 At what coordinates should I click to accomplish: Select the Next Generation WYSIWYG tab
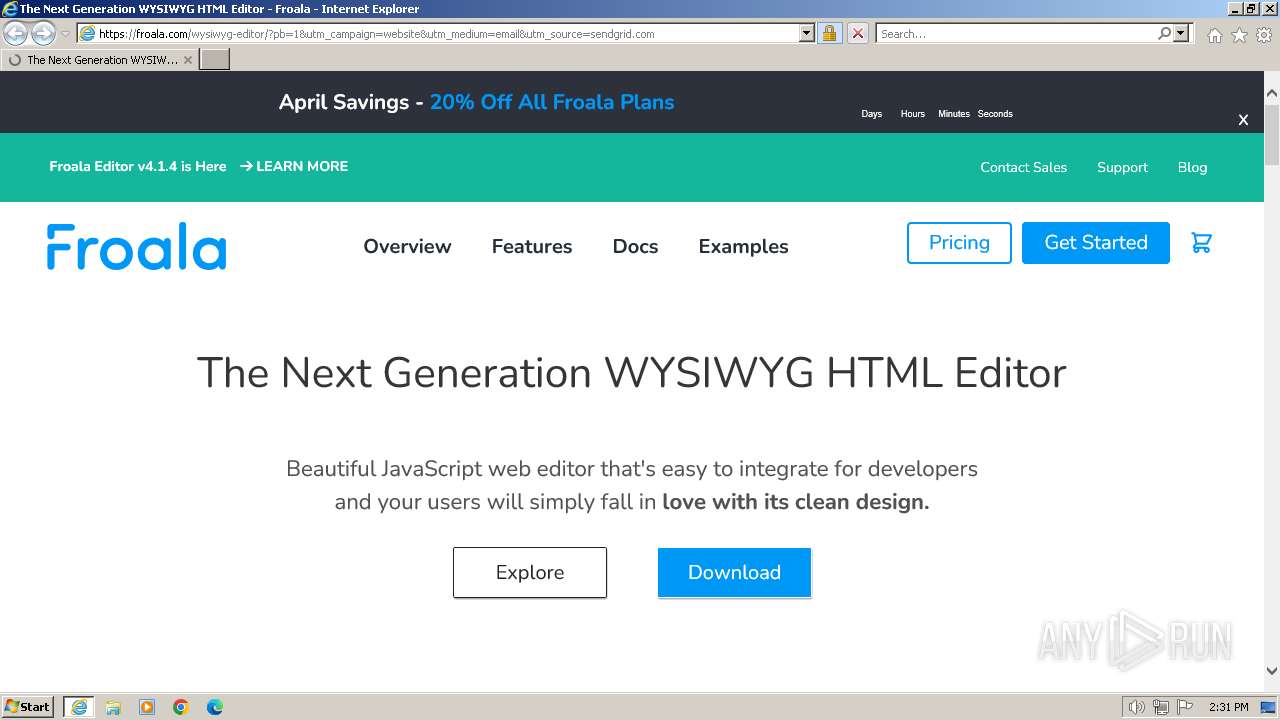[100, 60]
